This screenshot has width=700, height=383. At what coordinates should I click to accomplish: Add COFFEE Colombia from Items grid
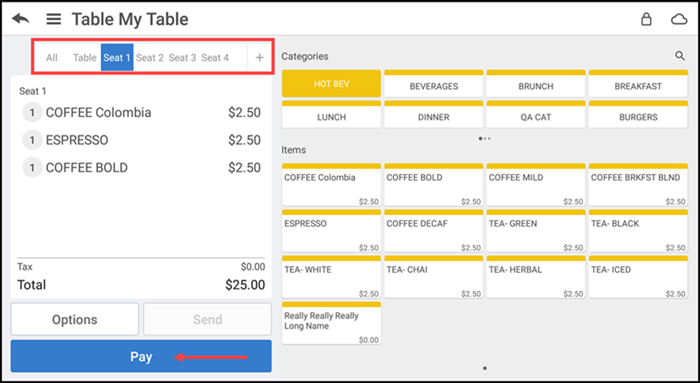pos(331,185)
